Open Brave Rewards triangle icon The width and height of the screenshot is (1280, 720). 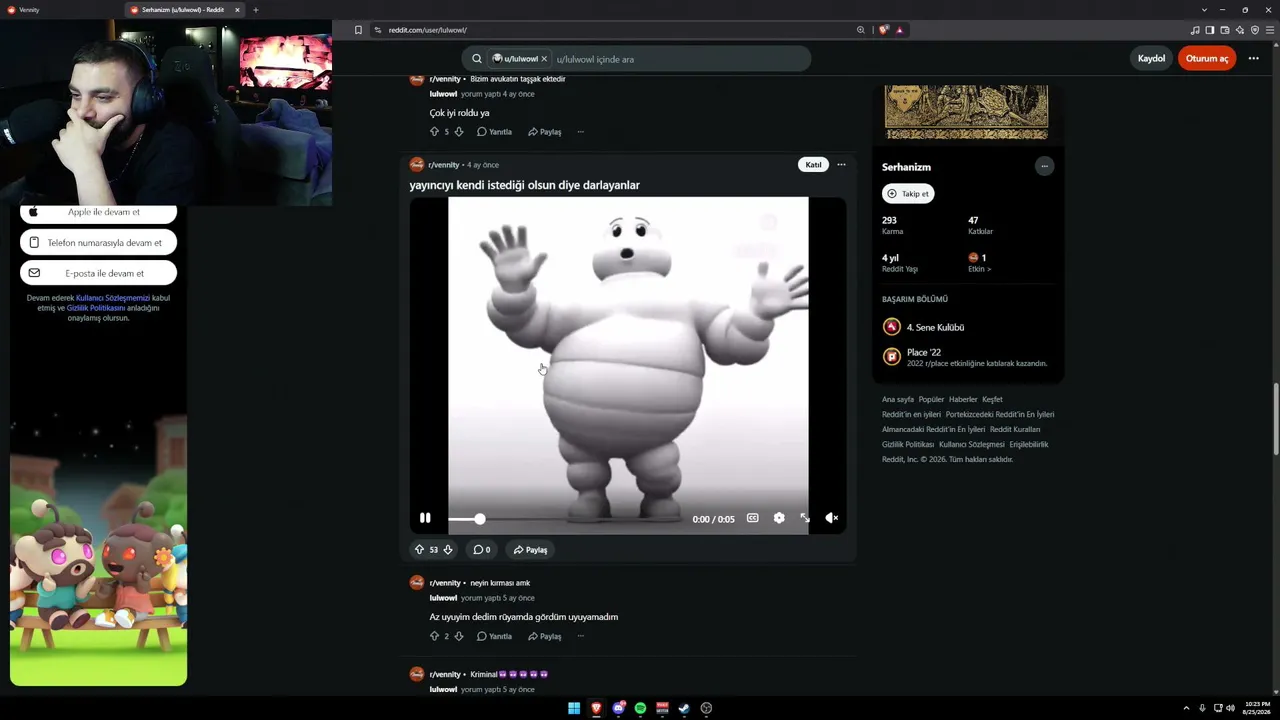click(x=899, y=30)
